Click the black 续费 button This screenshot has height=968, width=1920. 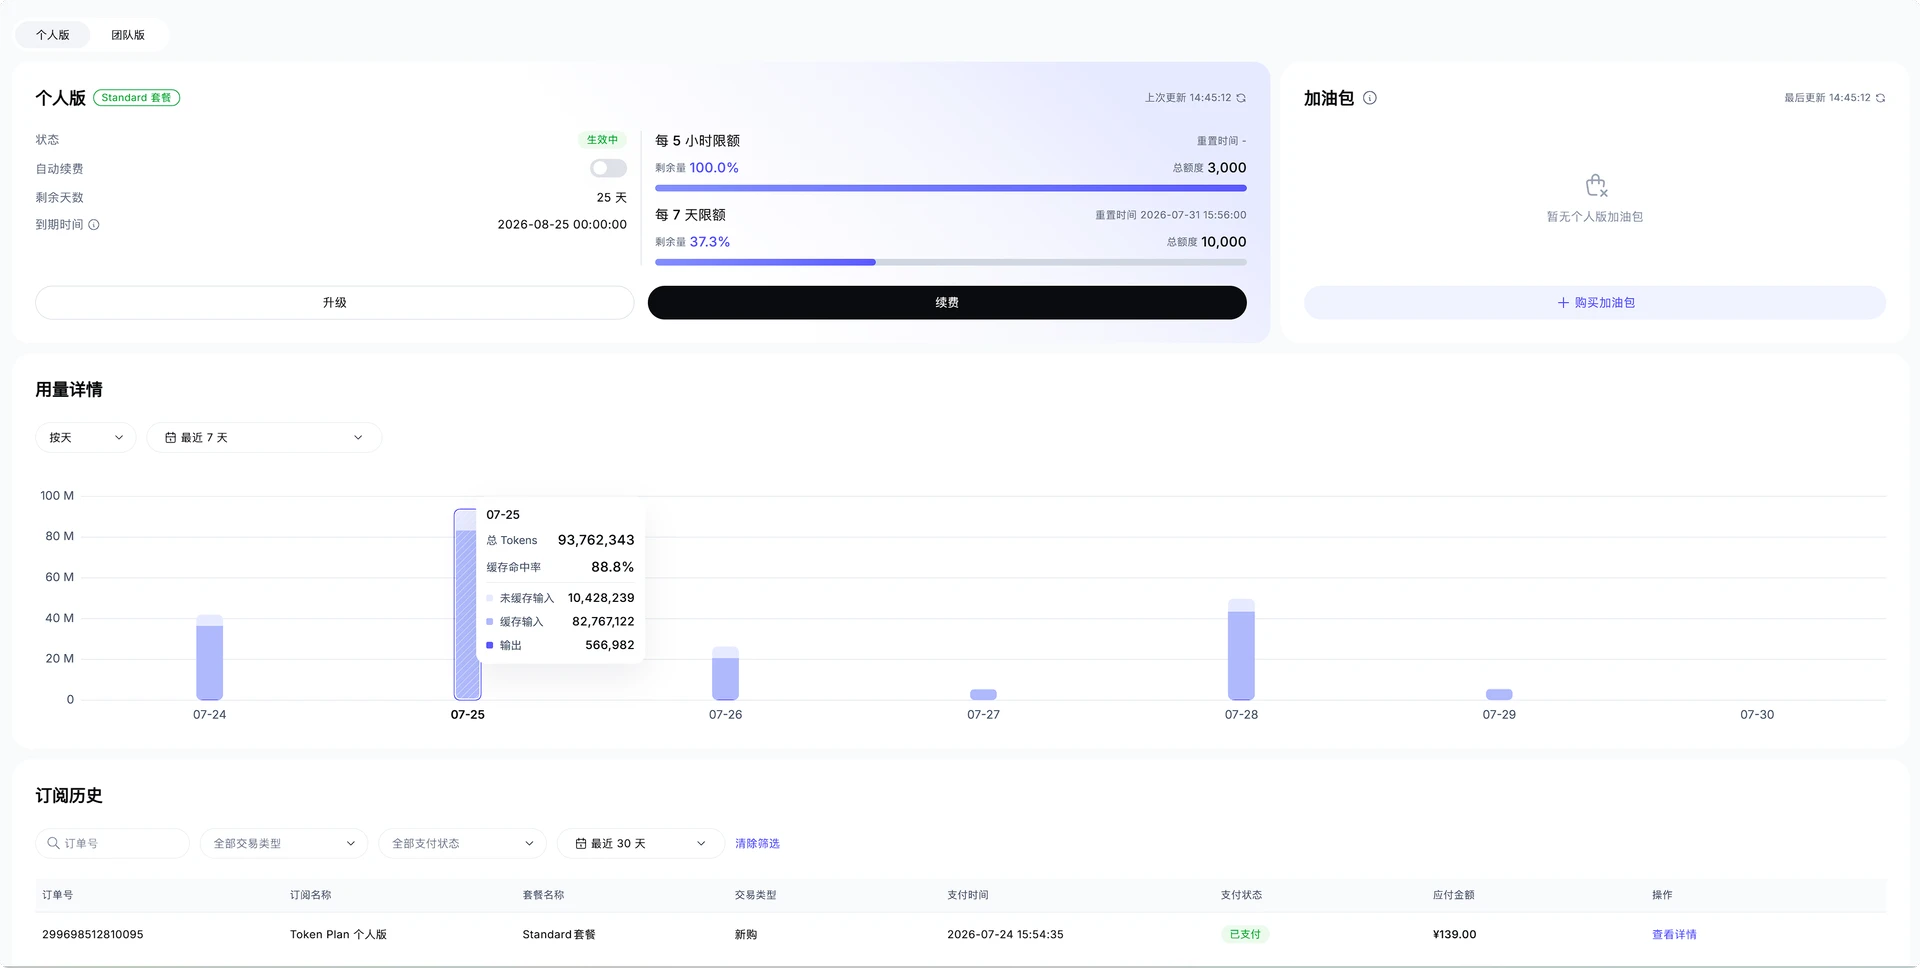[947, 303]
